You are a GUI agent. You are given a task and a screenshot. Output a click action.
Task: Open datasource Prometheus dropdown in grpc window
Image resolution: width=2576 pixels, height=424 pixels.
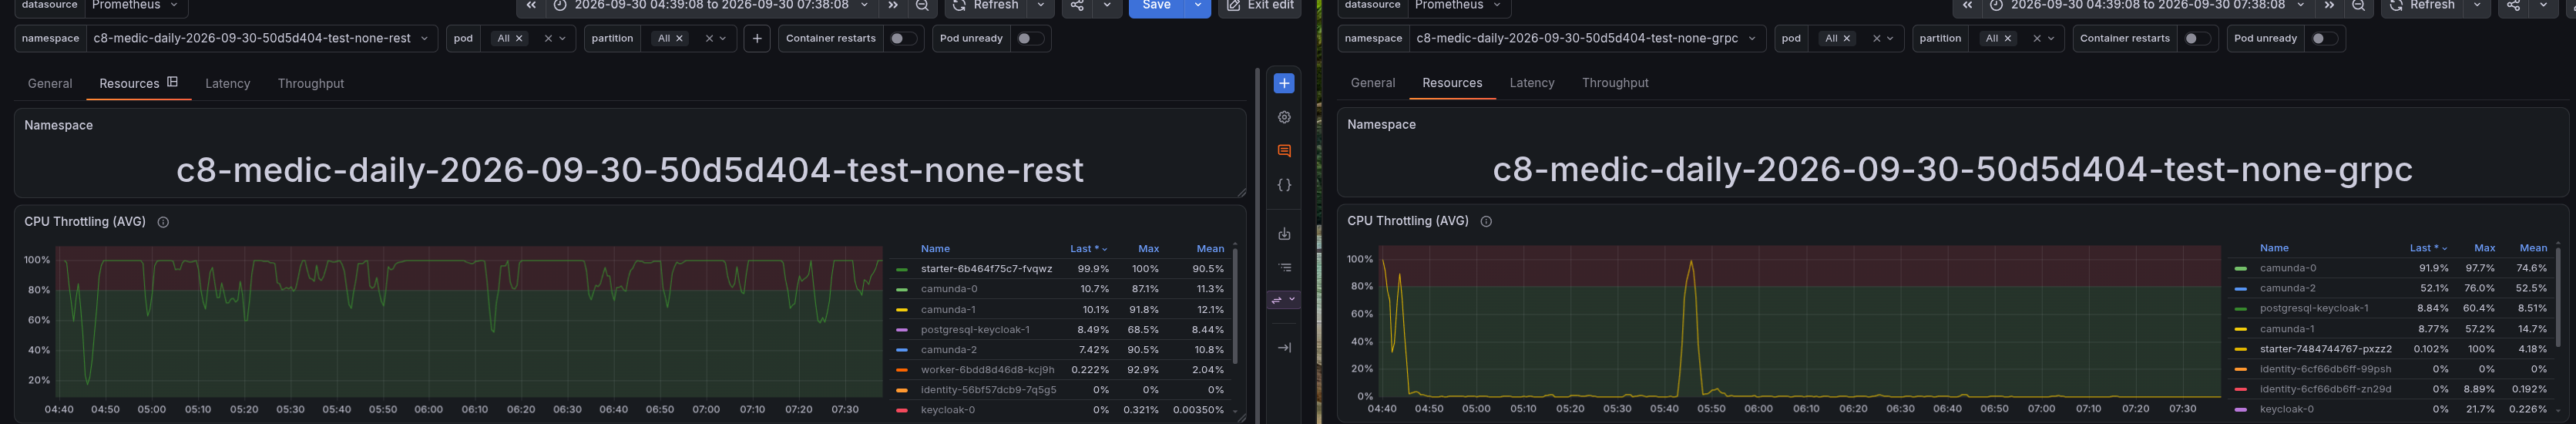click(1459, 6)
